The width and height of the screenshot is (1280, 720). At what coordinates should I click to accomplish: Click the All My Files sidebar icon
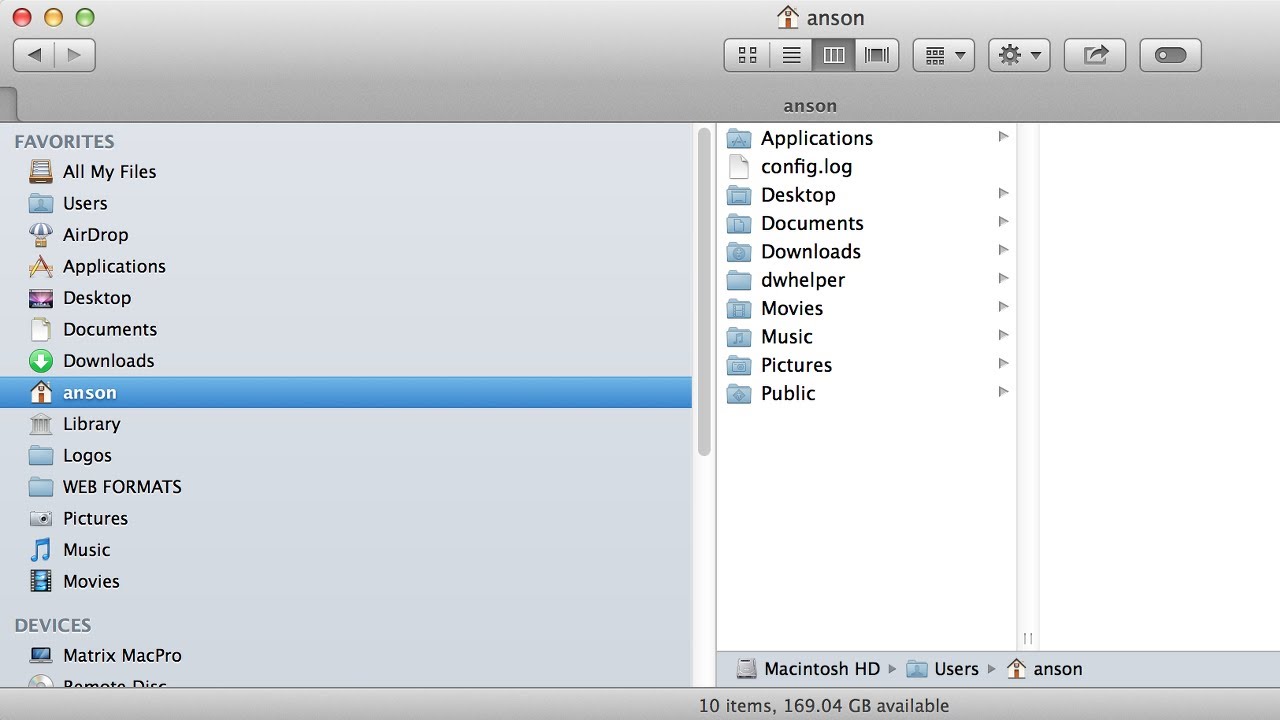(41, 171)
